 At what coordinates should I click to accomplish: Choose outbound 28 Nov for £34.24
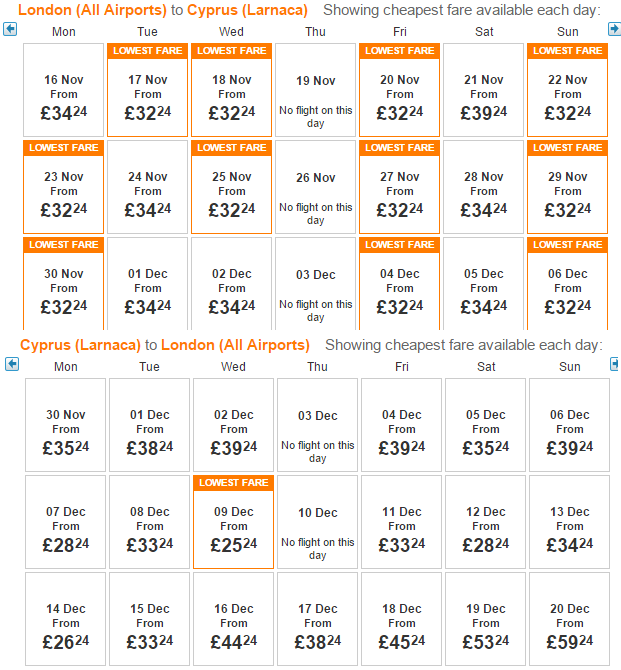[483, 187]
